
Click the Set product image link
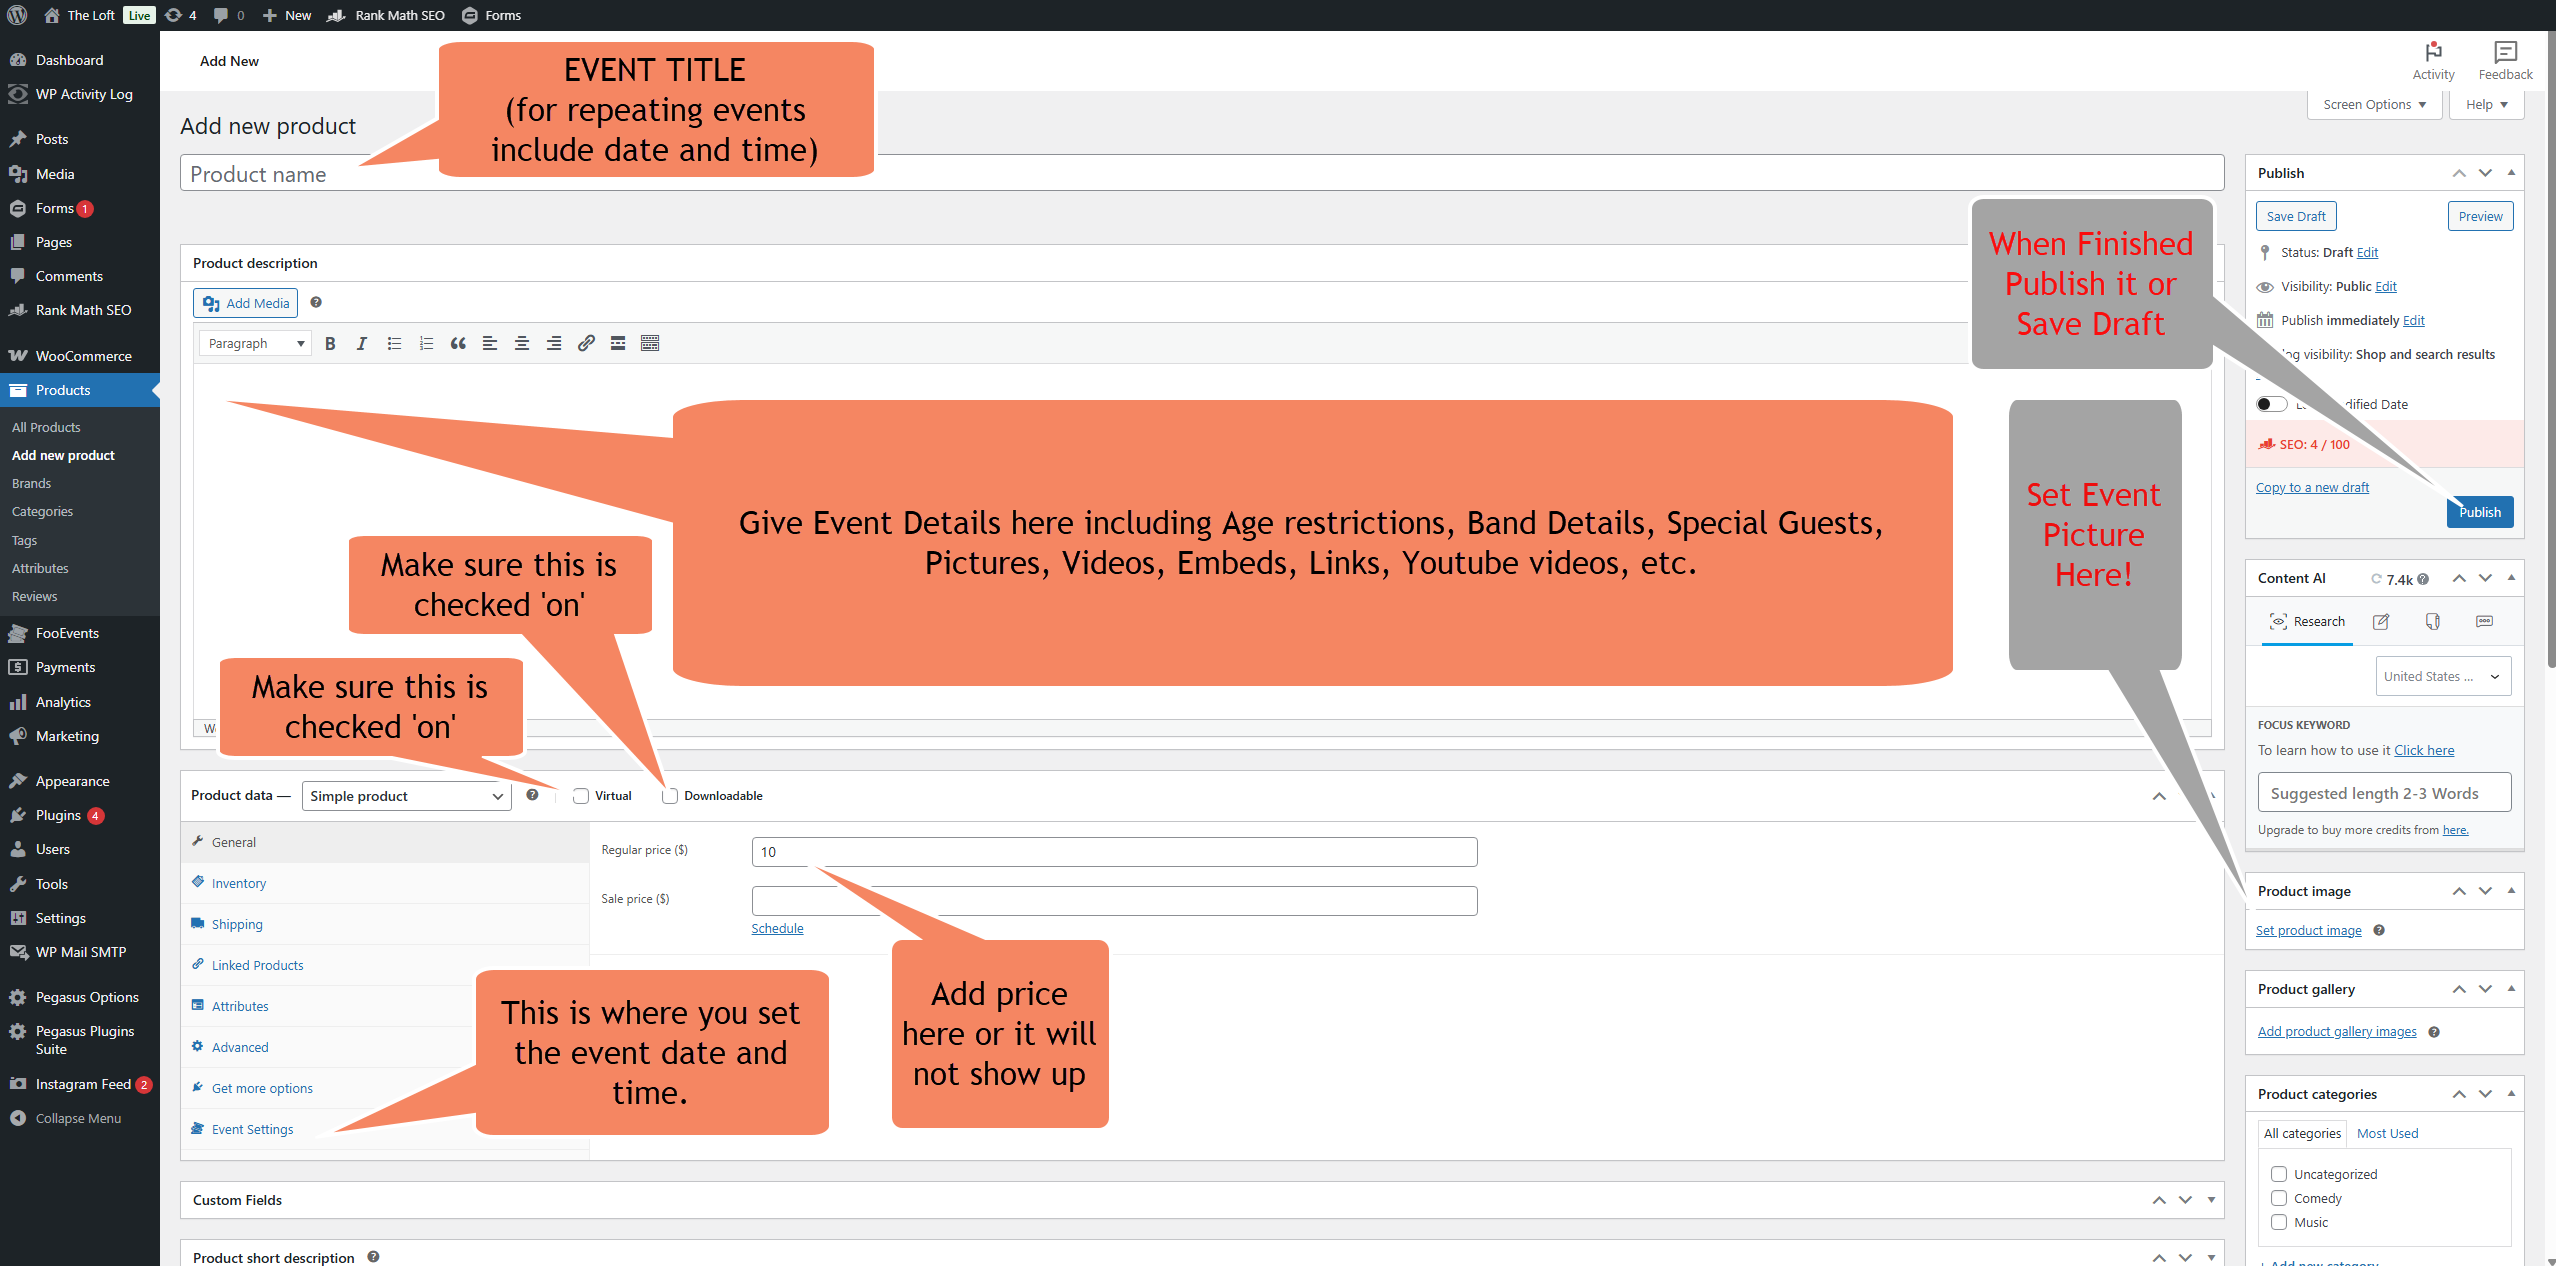click(2308, 930)
